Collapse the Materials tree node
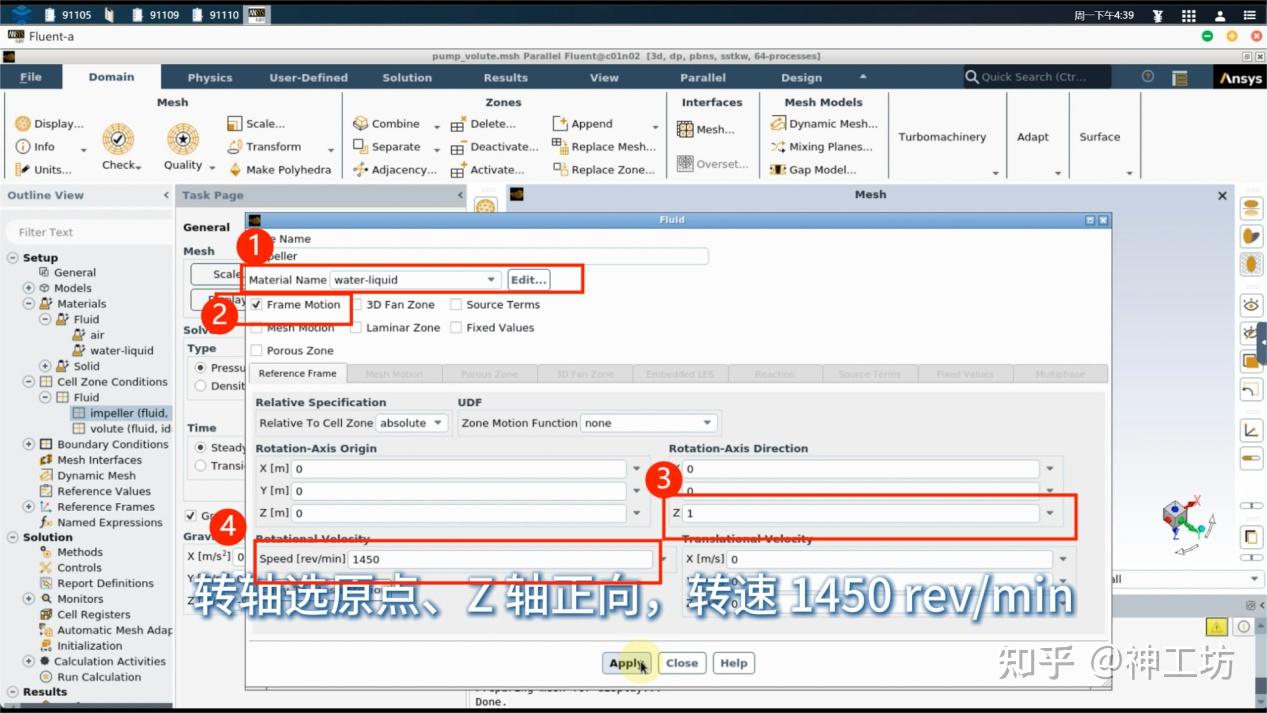The height and width of the screenshot is (713, 1267). 29,304
